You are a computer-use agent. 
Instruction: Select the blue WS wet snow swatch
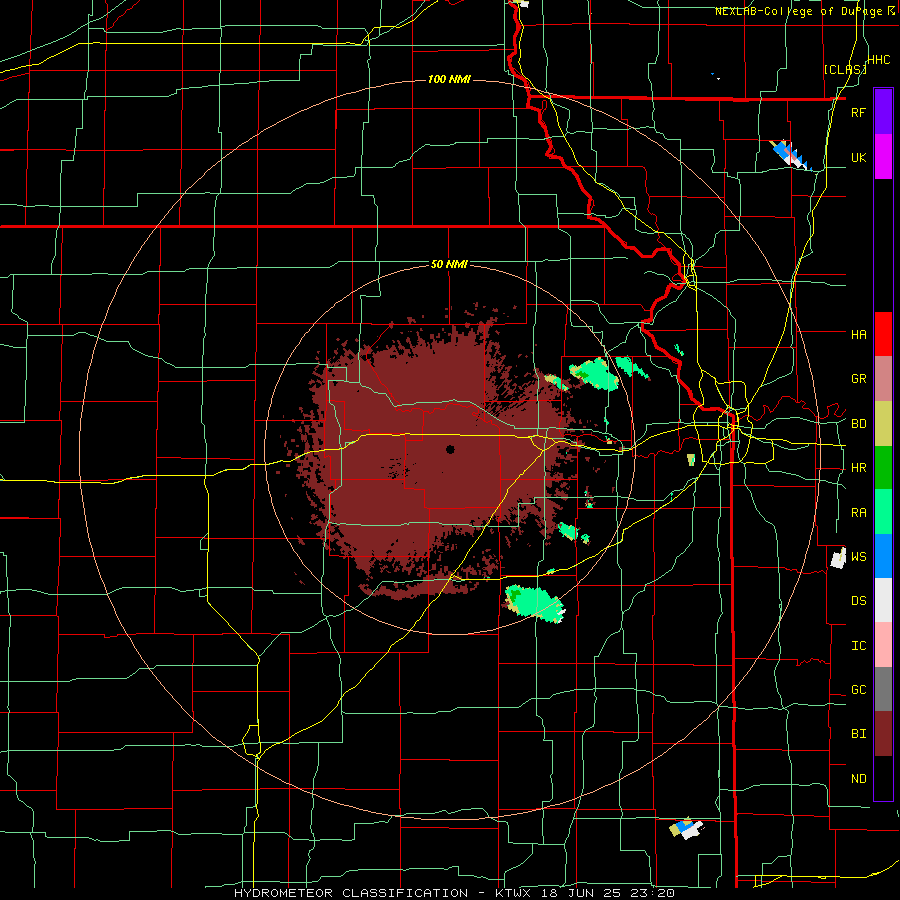[x=883, y=556]
